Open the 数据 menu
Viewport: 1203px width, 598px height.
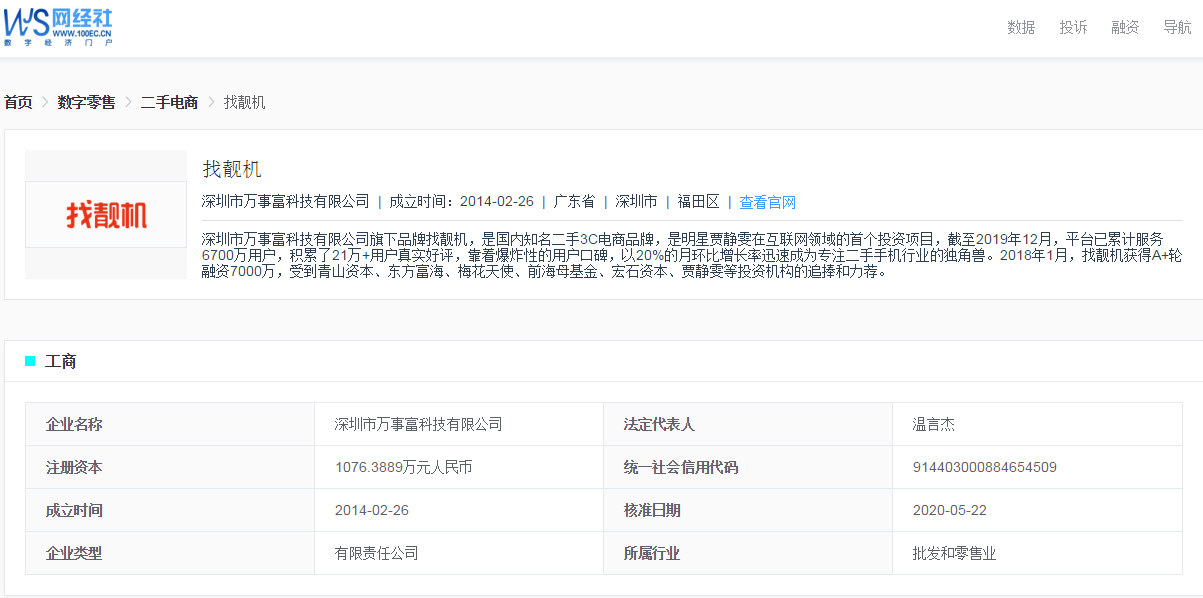tap(1021, 27)
